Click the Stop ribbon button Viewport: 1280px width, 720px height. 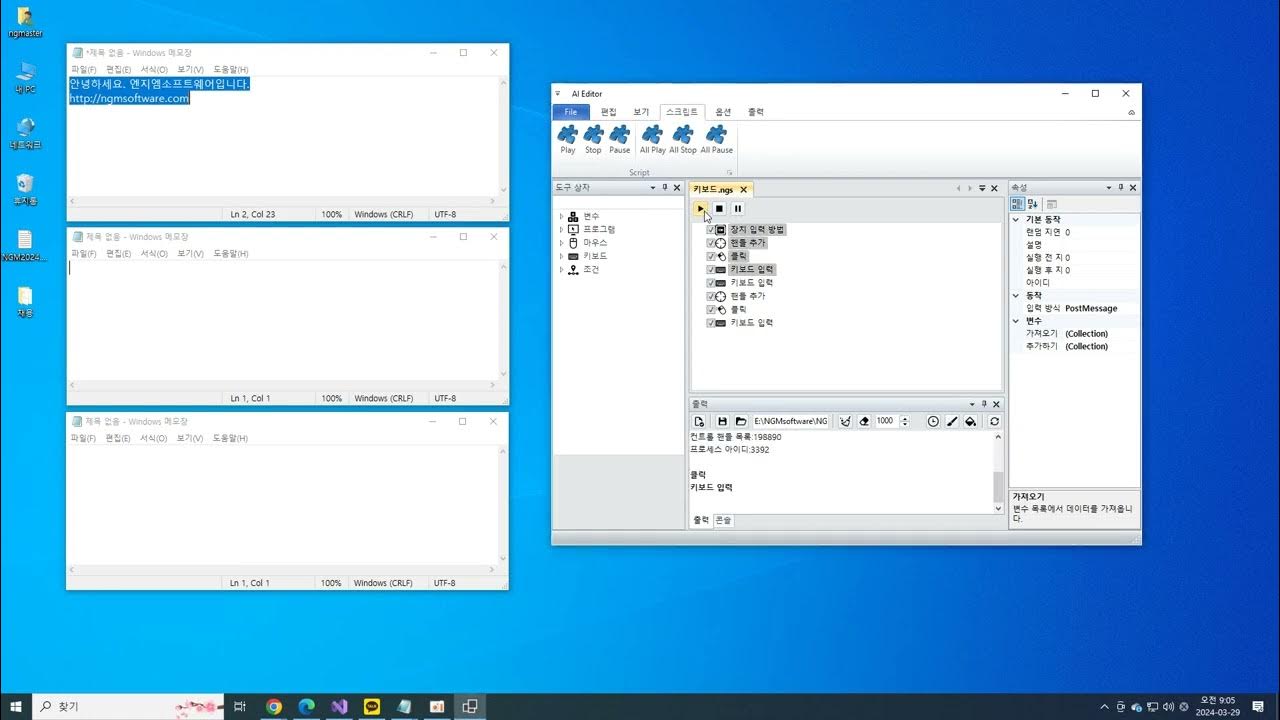[x=593, y=140]
